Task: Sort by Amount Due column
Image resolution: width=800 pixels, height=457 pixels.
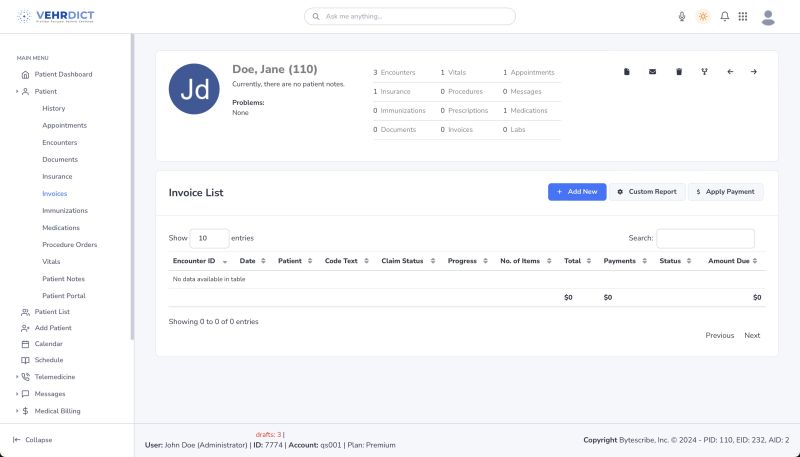Action: (733, 261)
